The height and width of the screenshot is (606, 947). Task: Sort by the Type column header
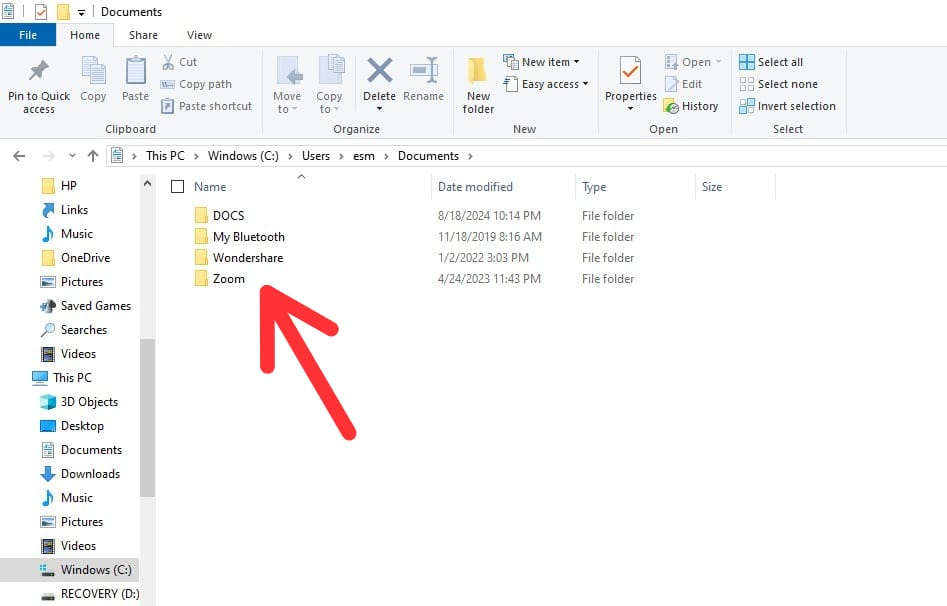click(635, 187)
